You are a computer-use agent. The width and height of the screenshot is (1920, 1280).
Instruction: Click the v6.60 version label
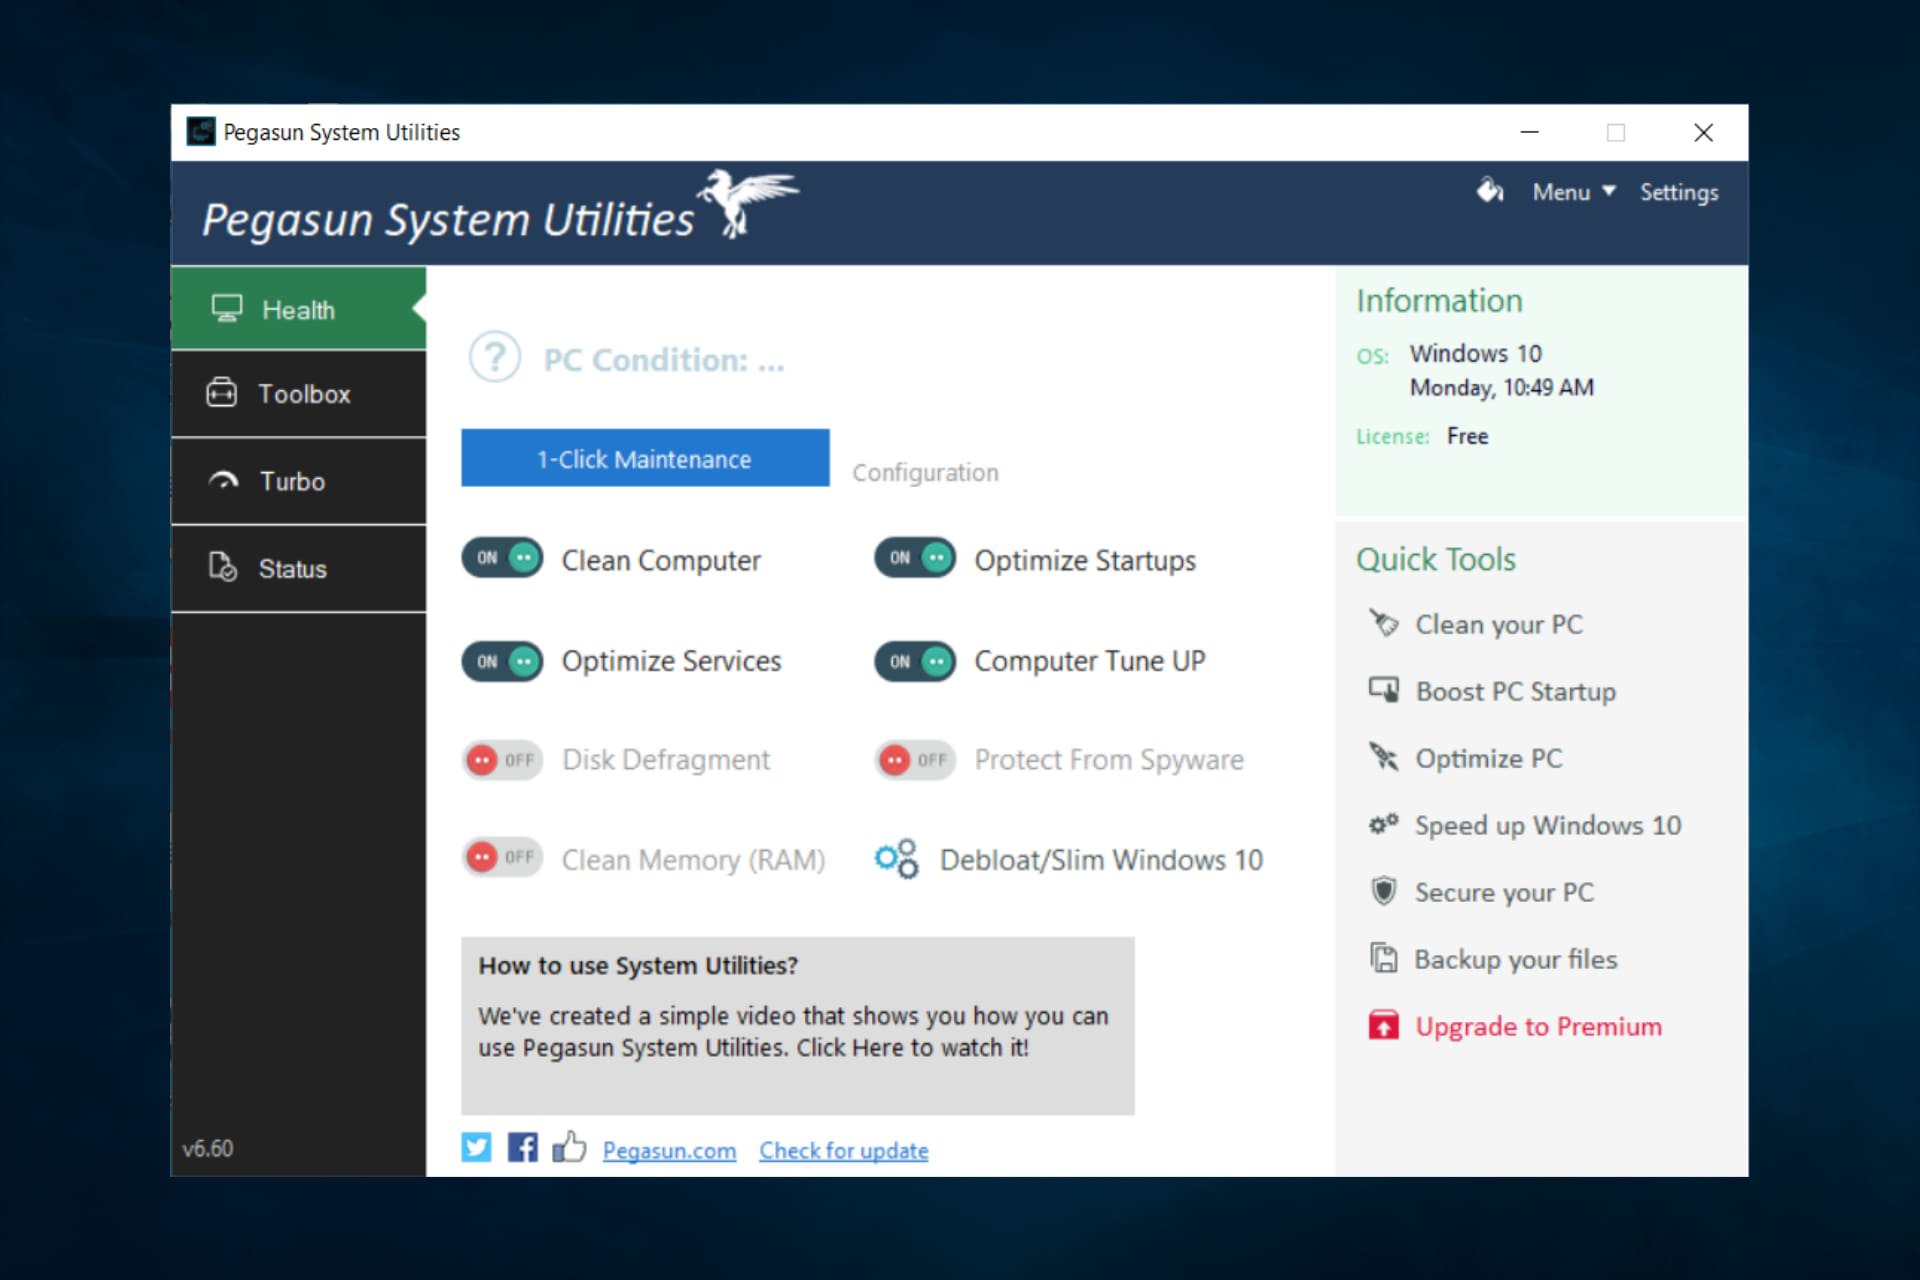tap(208, 1148)
